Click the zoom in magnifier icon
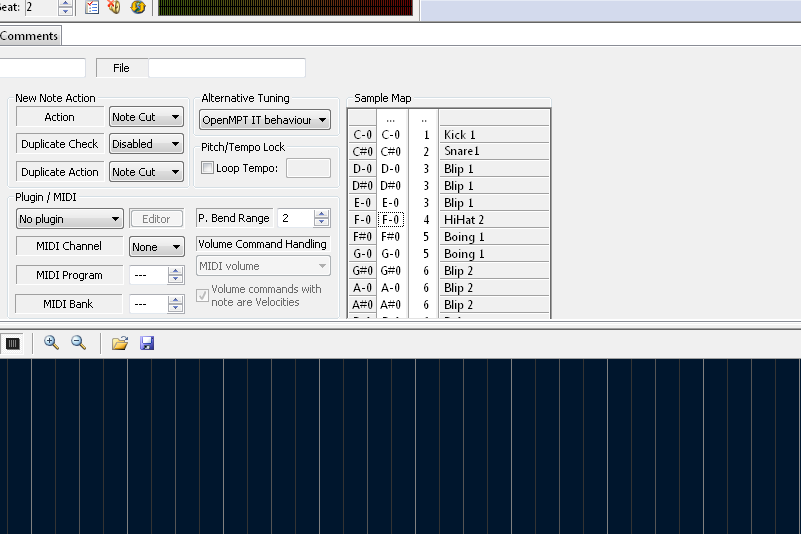 (x=51, y=343)
